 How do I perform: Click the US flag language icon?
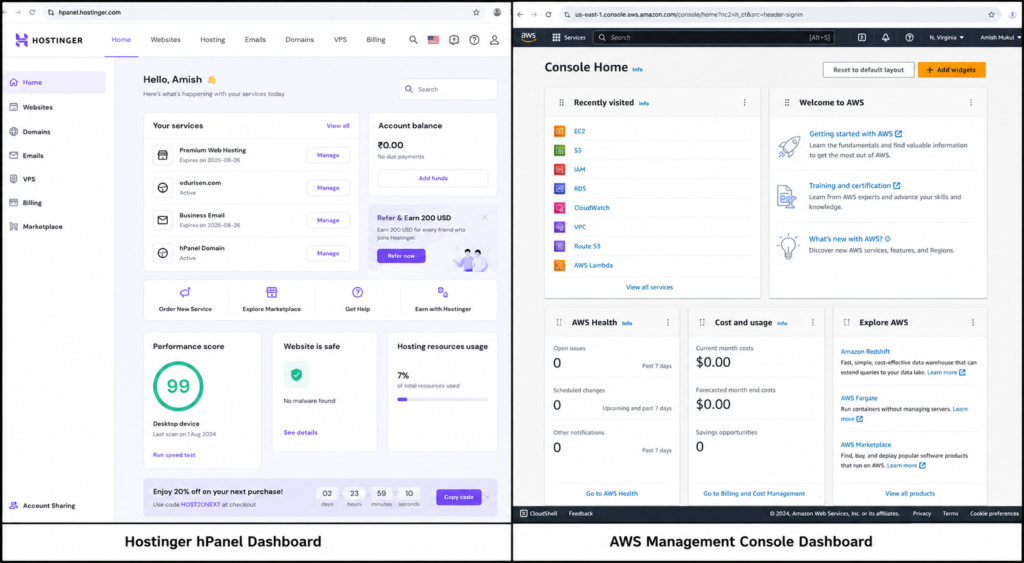tap(433, 40)
